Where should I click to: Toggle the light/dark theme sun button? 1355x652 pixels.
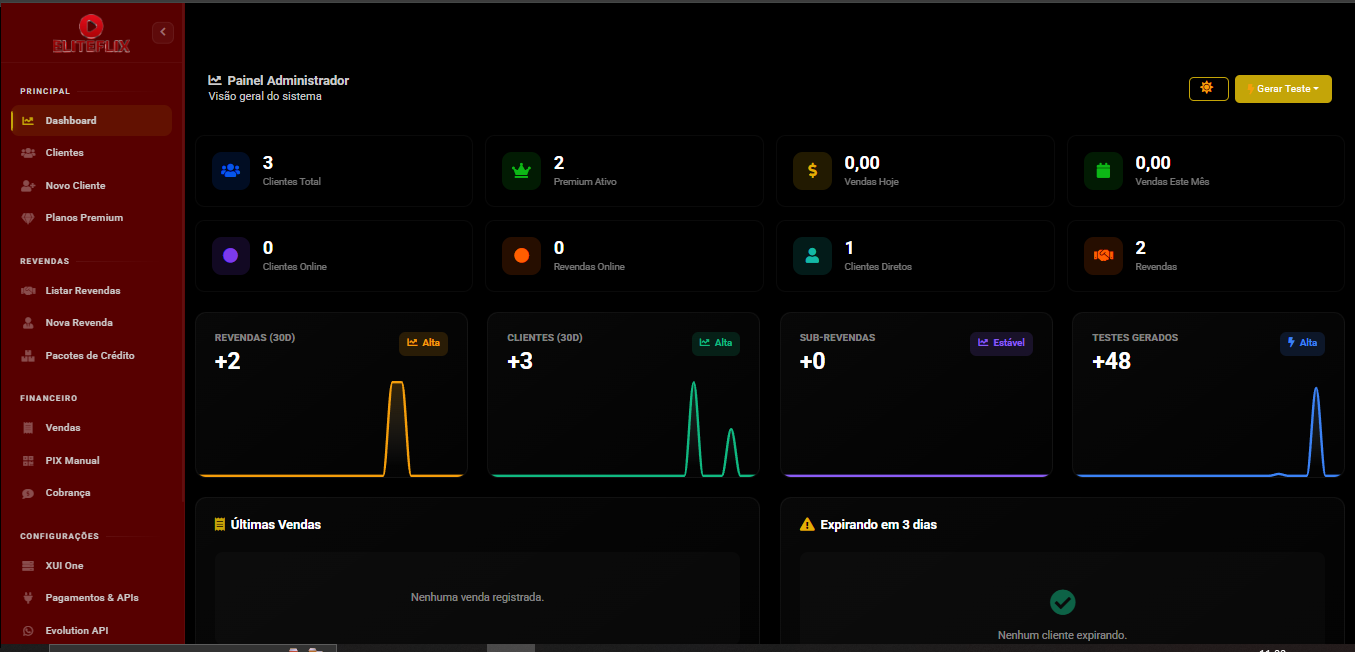point(1208,88)
